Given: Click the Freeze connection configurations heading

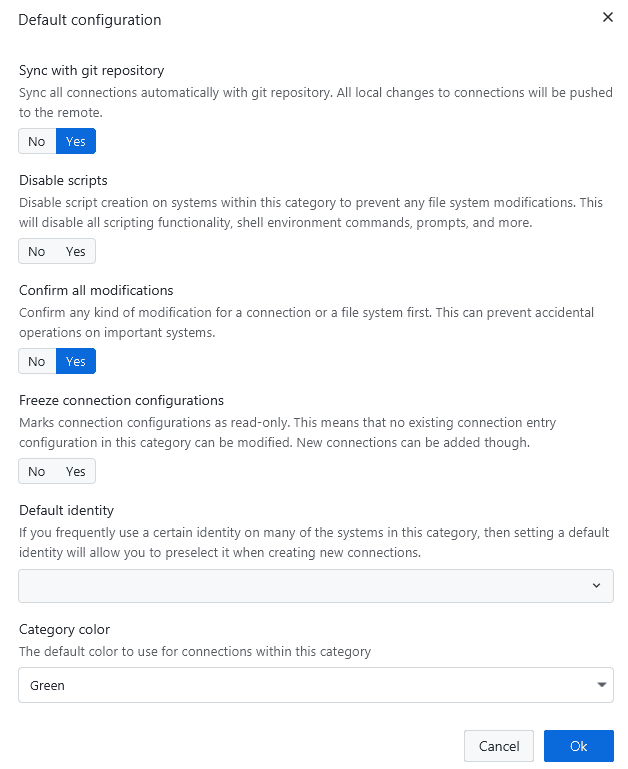Looking at the screenshot, I should pyautogui.click(x=121, y=401).
